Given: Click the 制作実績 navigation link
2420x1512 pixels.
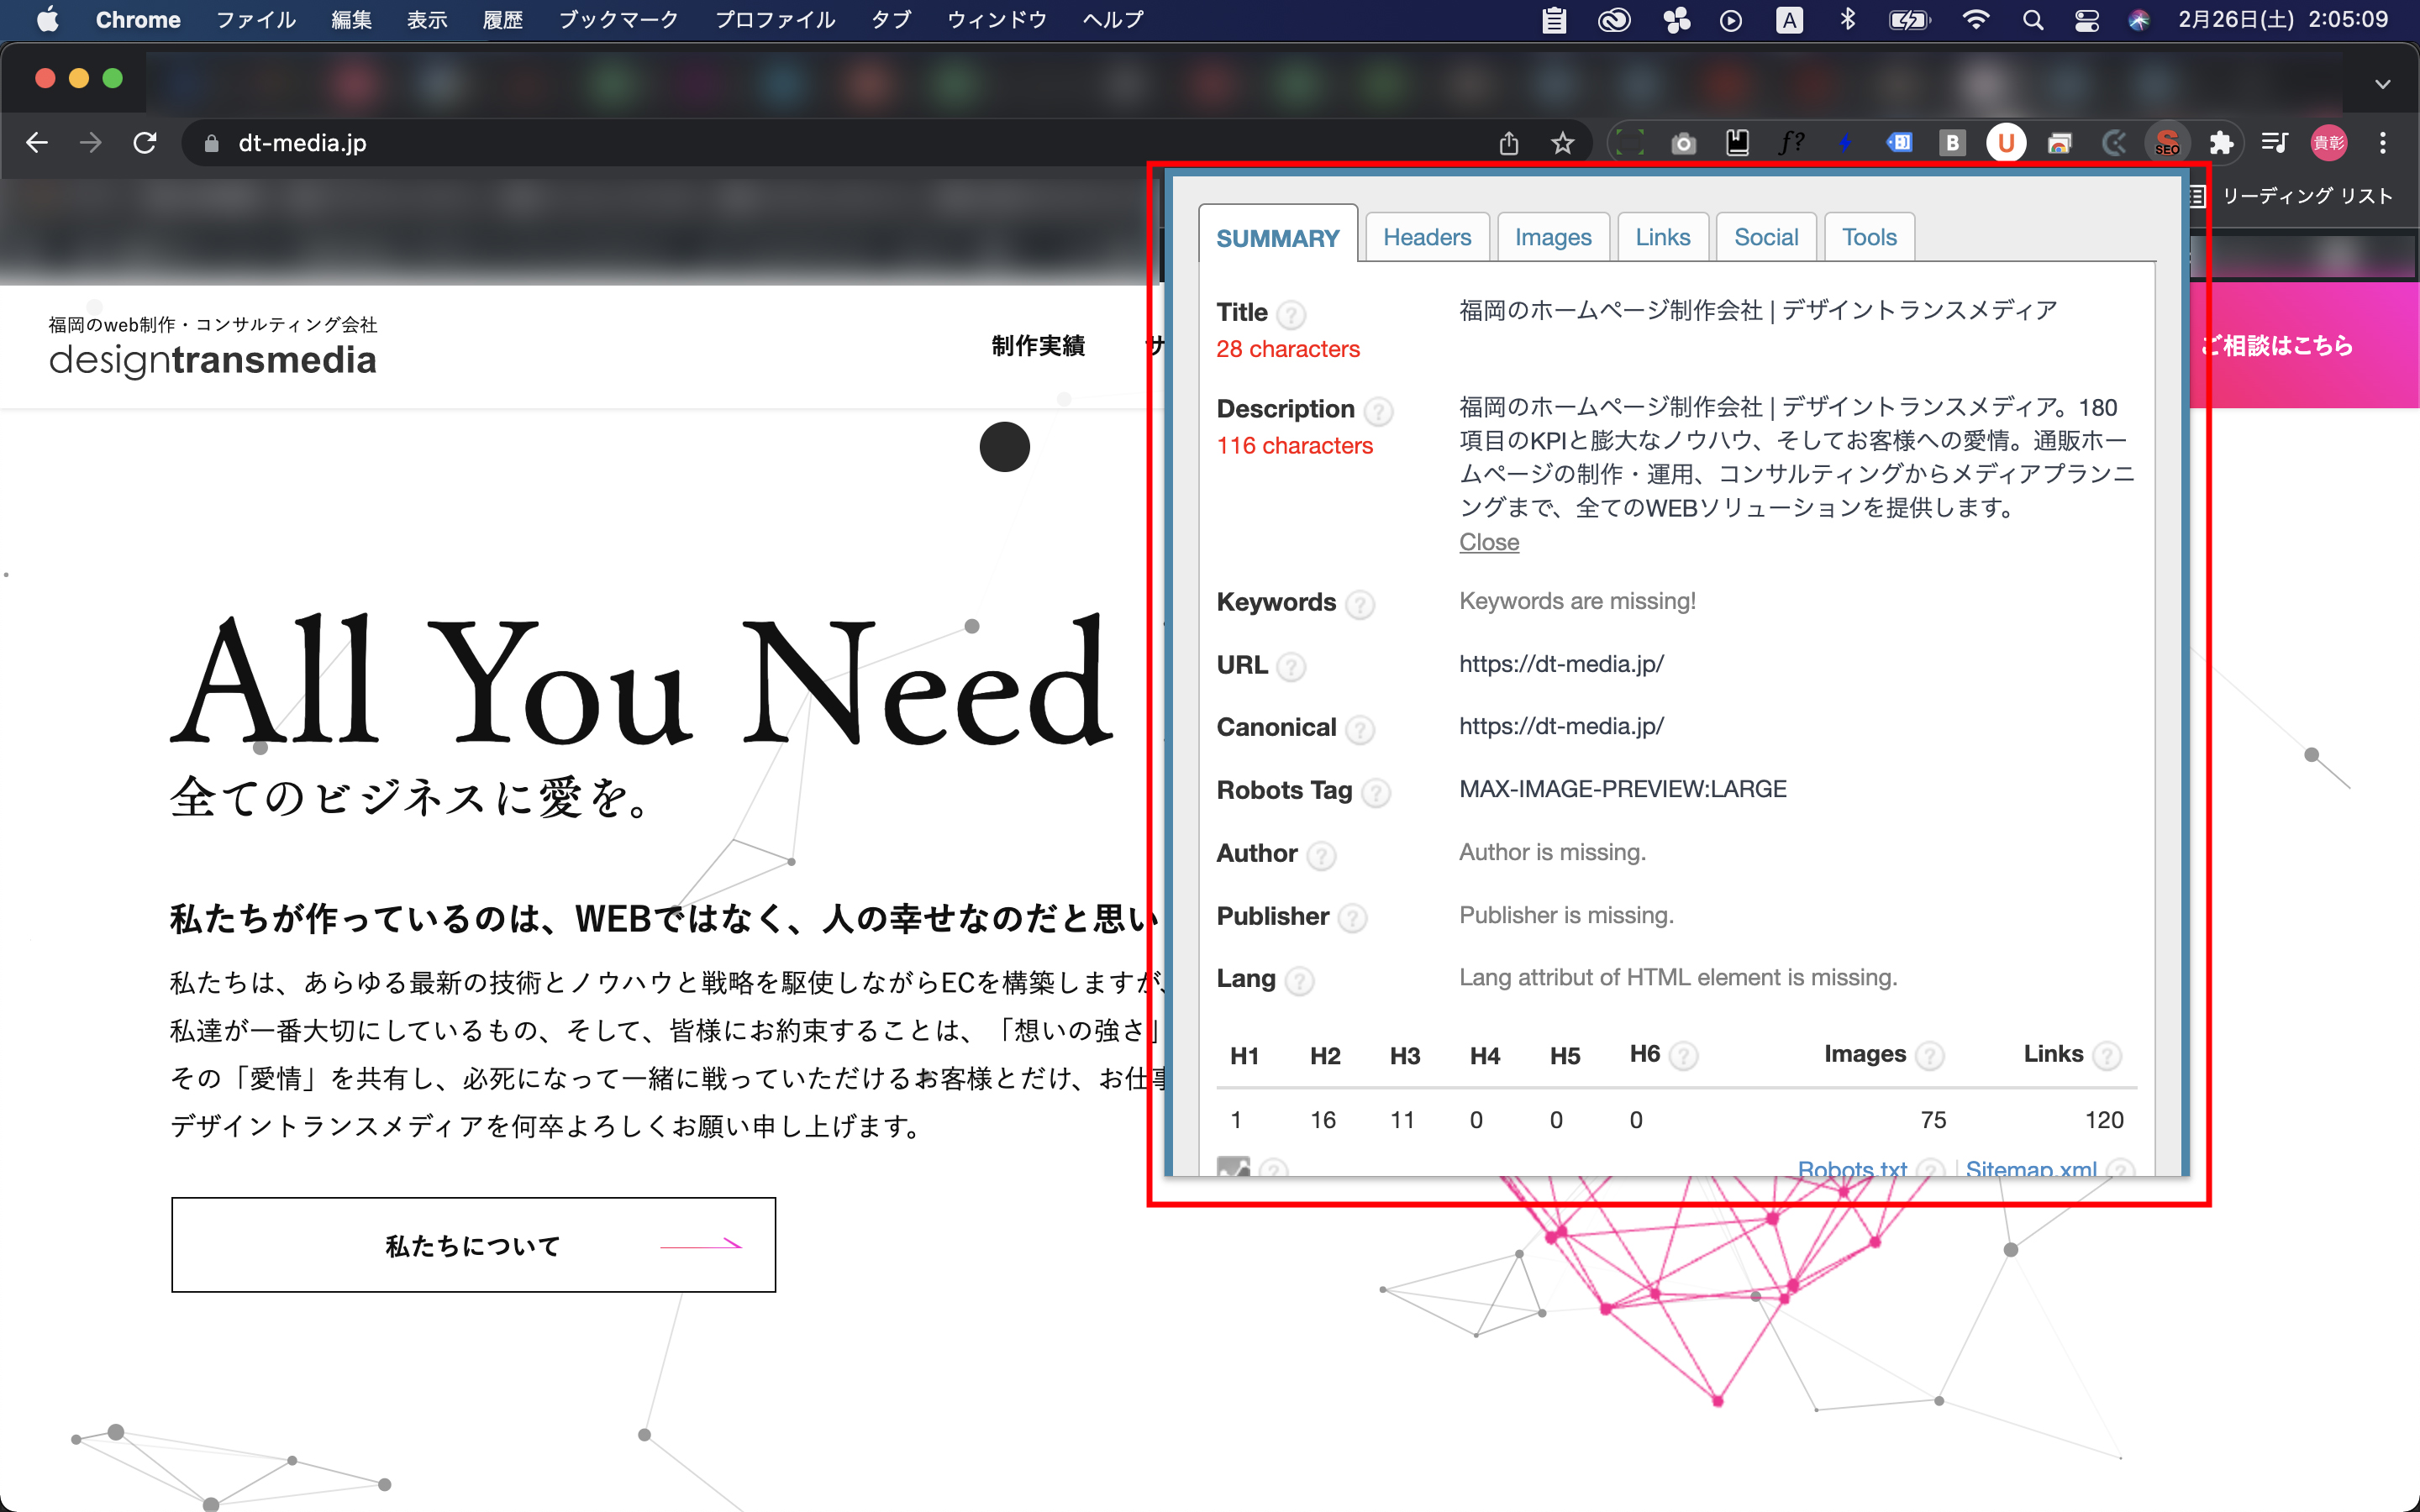Looking at the screenshot, I should point(1037,346).
